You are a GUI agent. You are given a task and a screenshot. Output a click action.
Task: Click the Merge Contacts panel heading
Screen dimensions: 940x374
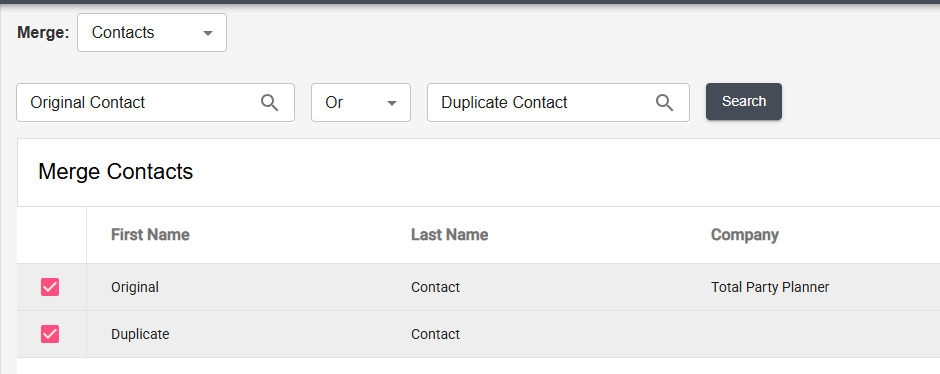pos(115,172)
